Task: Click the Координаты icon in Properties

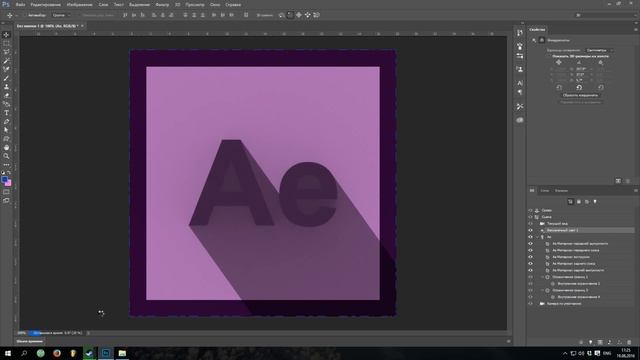Action: coord(542,40)
